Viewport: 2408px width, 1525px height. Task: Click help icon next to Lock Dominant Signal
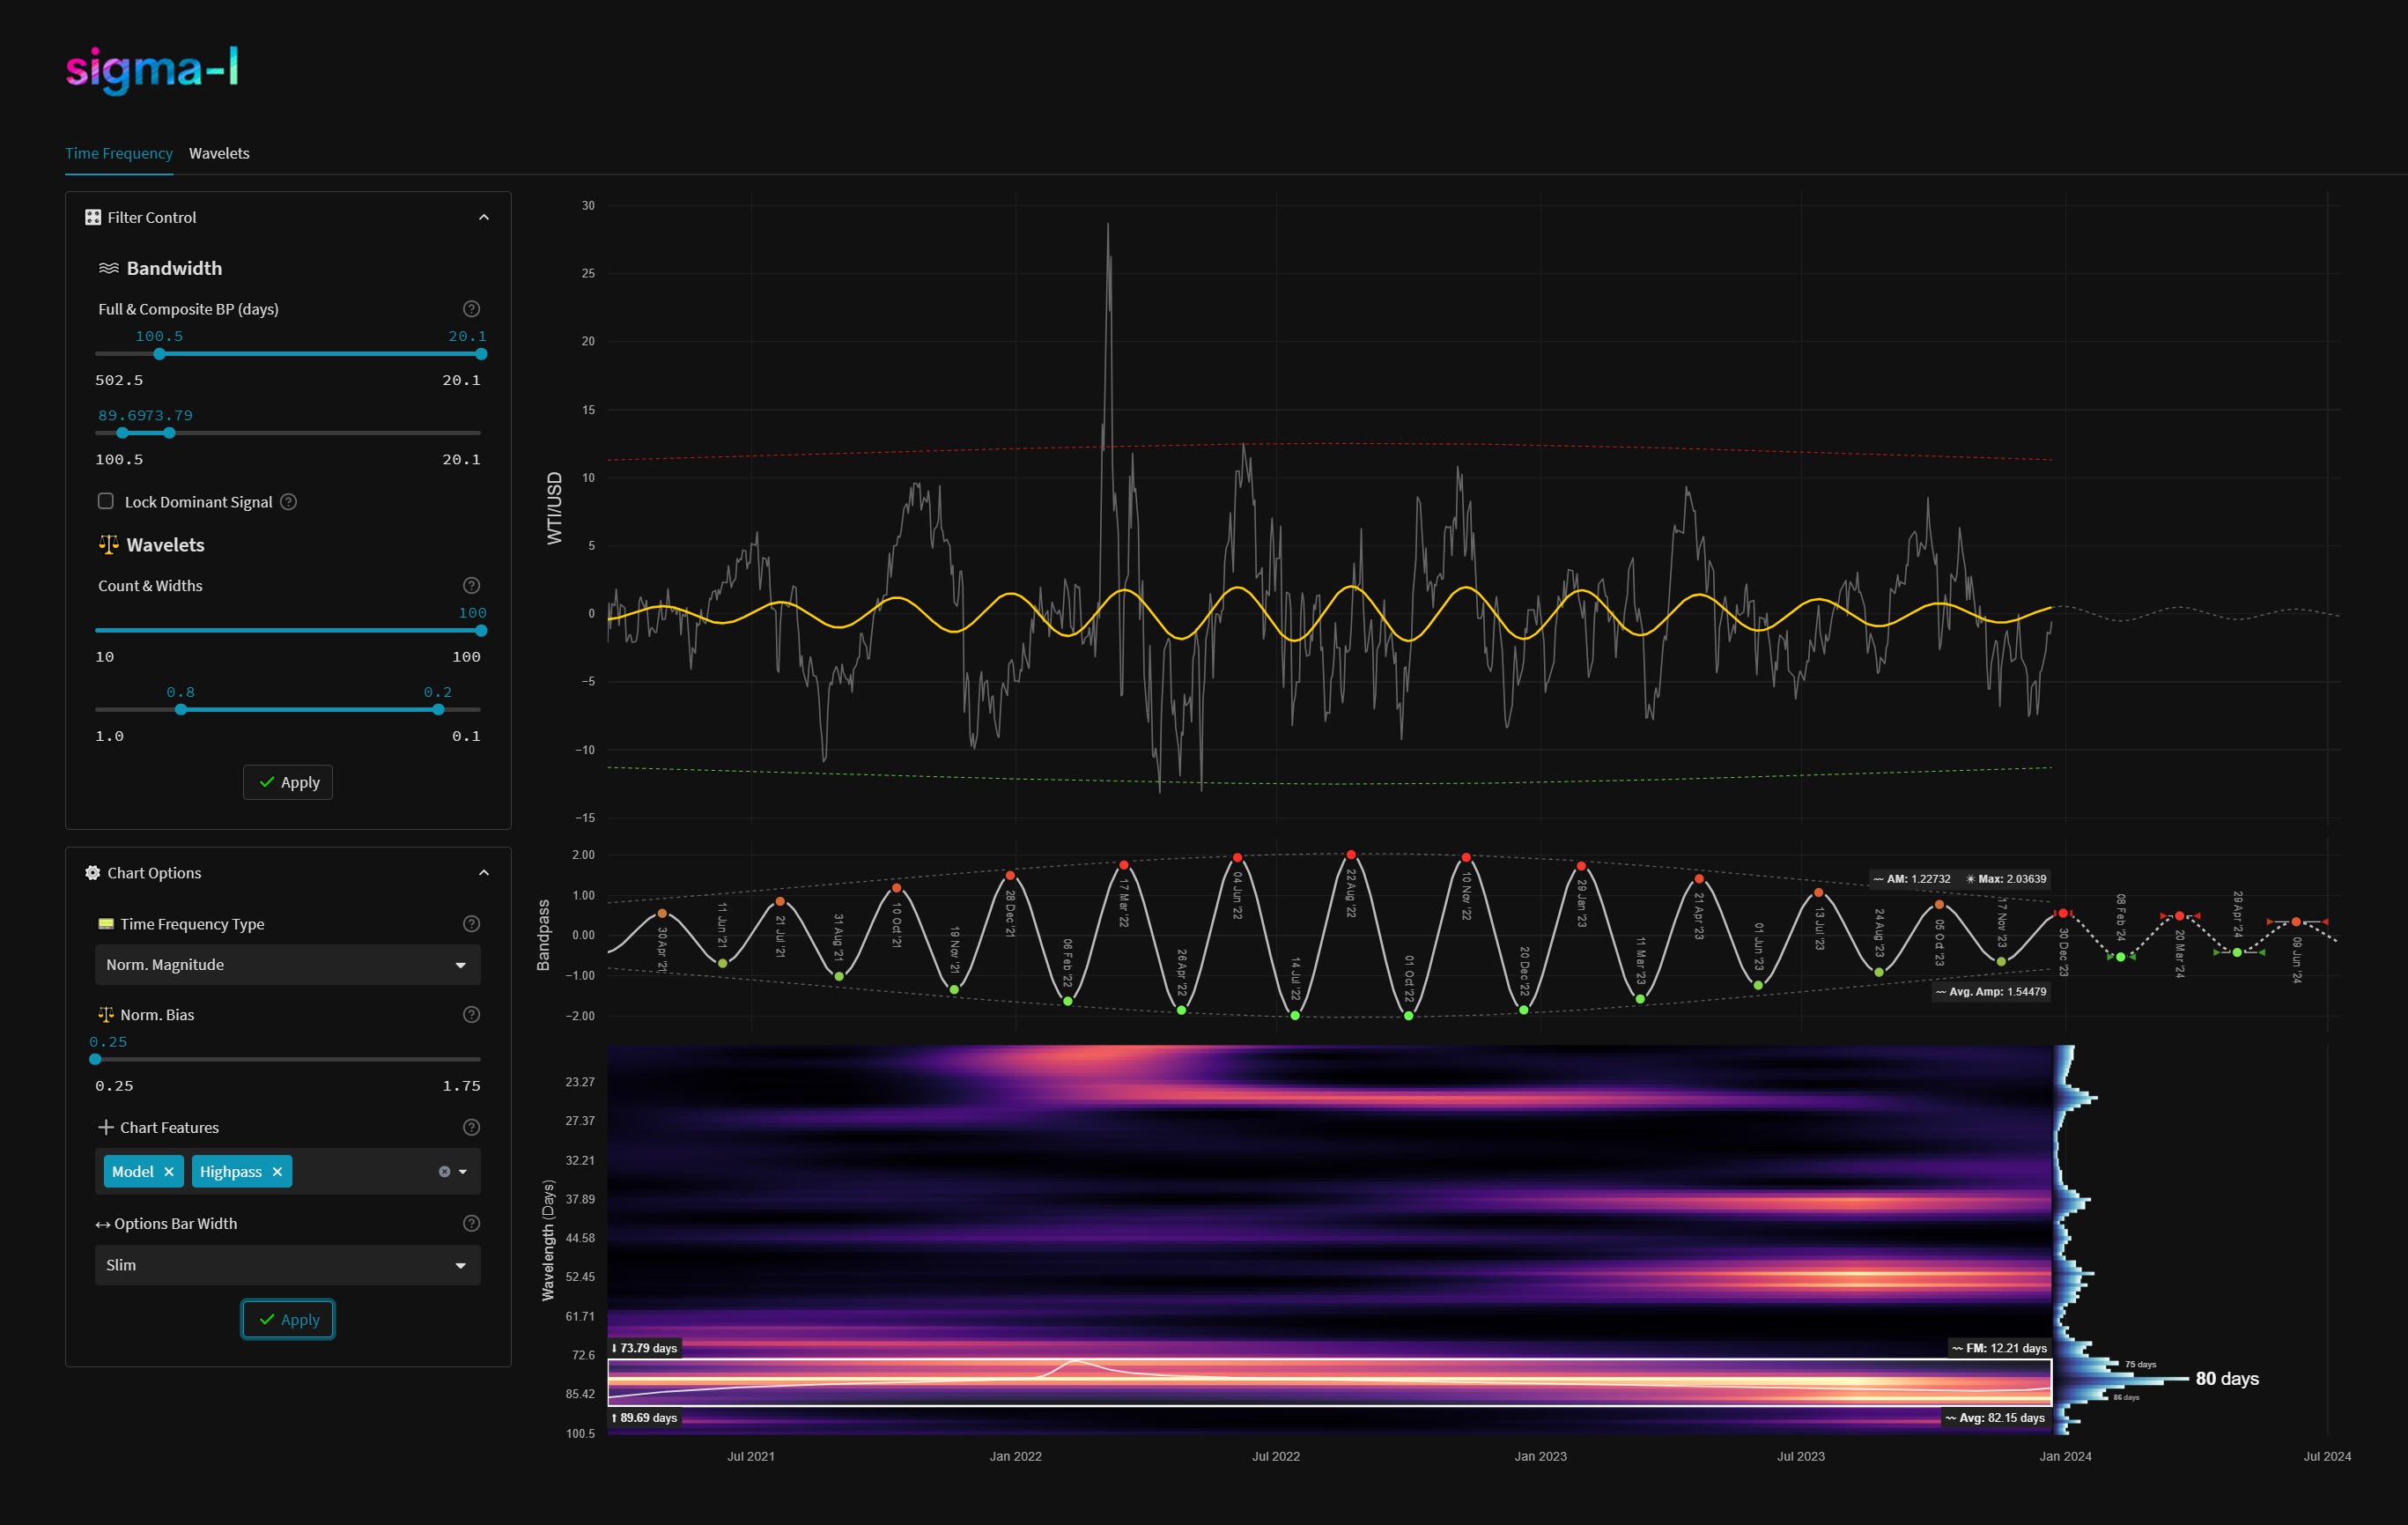pyautogui.click(x=288, y=502)
